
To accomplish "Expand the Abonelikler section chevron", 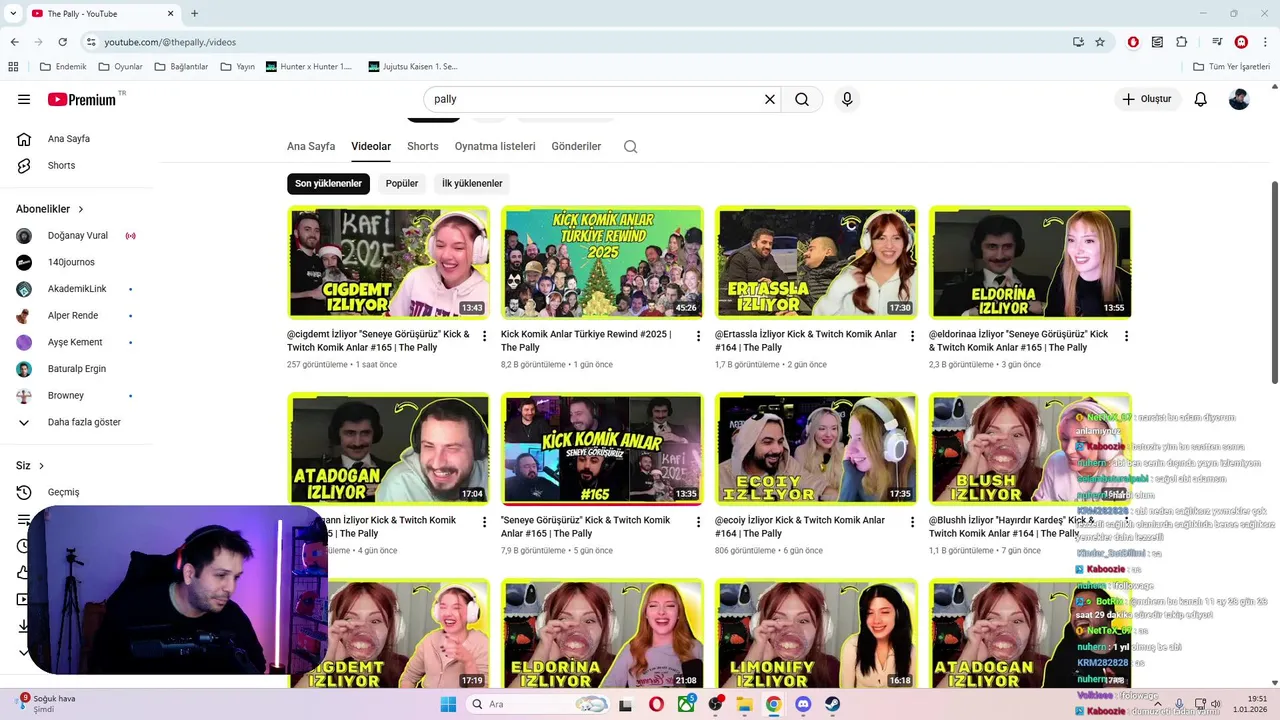I will (81, 209).
